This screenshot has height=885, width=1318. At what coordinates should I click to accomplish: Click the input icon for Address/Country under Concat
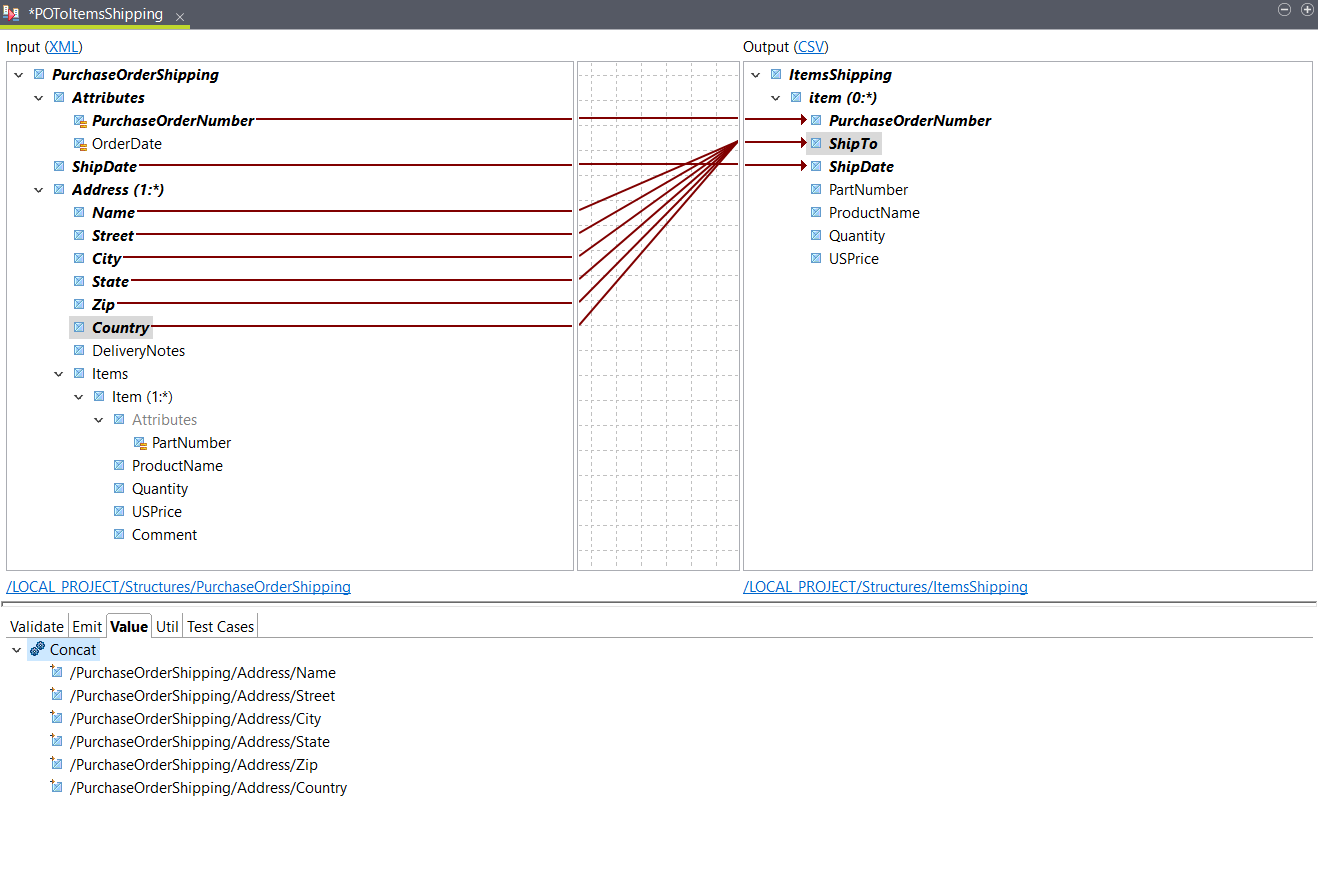57,787
